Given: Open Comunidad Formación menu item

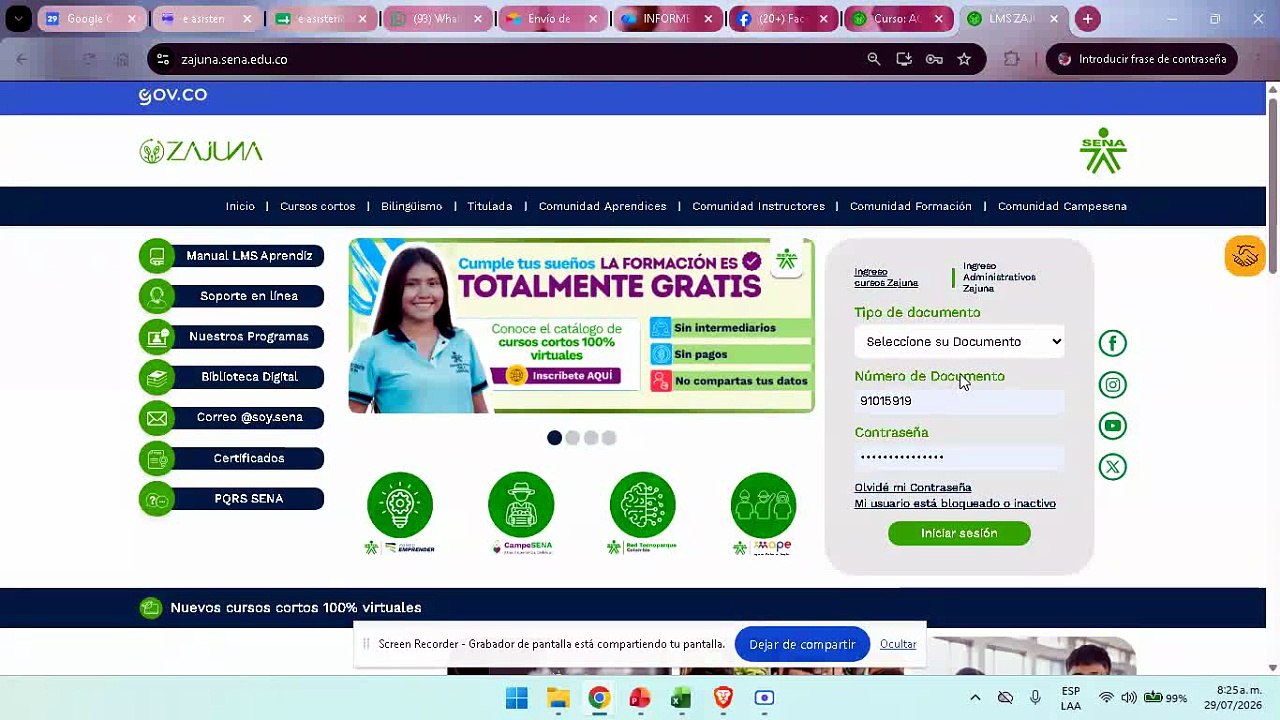Looking at the screenshot, I should click(x=911, y=206).
